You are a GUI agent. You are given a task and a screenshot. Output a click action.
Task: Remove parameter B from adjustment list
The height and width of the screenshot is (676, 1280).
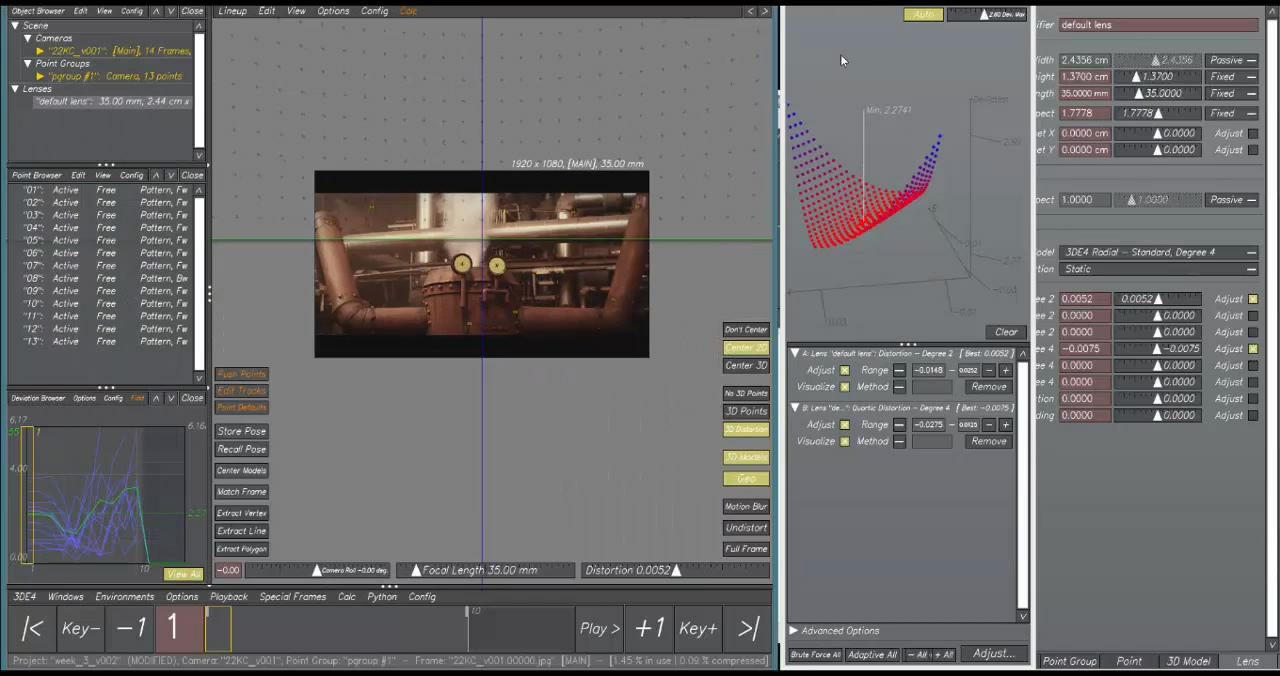coord(988,441)
